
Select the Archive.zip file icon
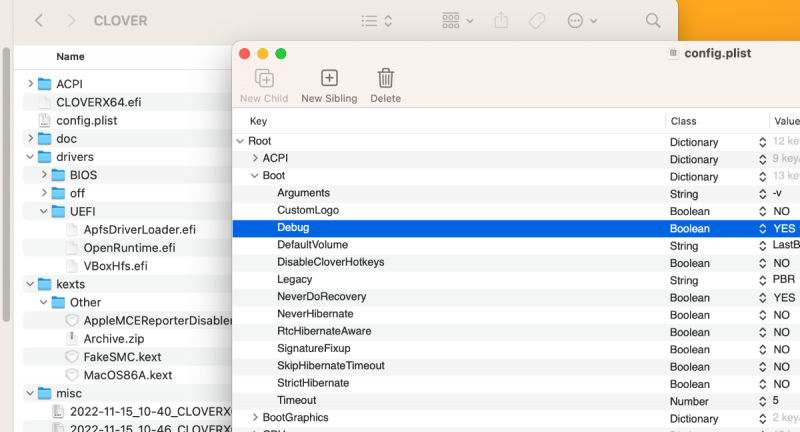[72, 339]
